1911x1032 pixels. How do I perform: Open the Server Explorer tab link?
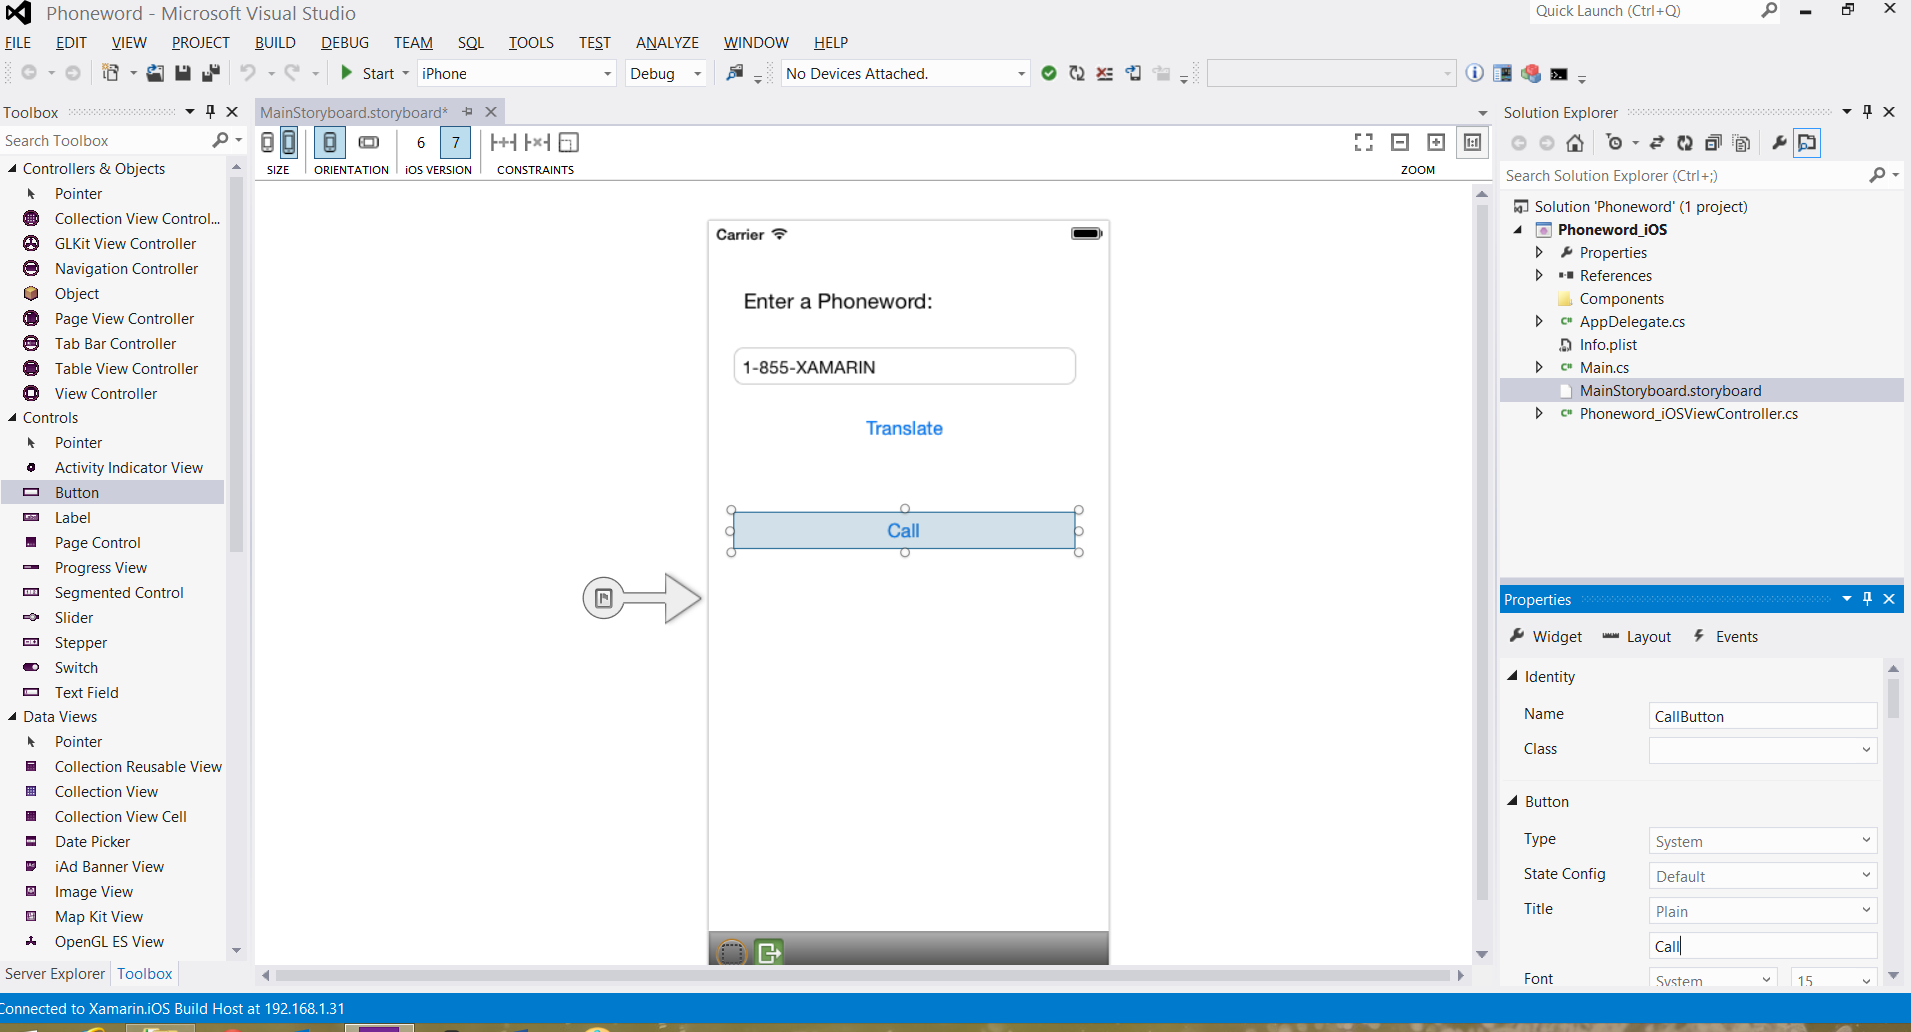[x=55, y=974]
